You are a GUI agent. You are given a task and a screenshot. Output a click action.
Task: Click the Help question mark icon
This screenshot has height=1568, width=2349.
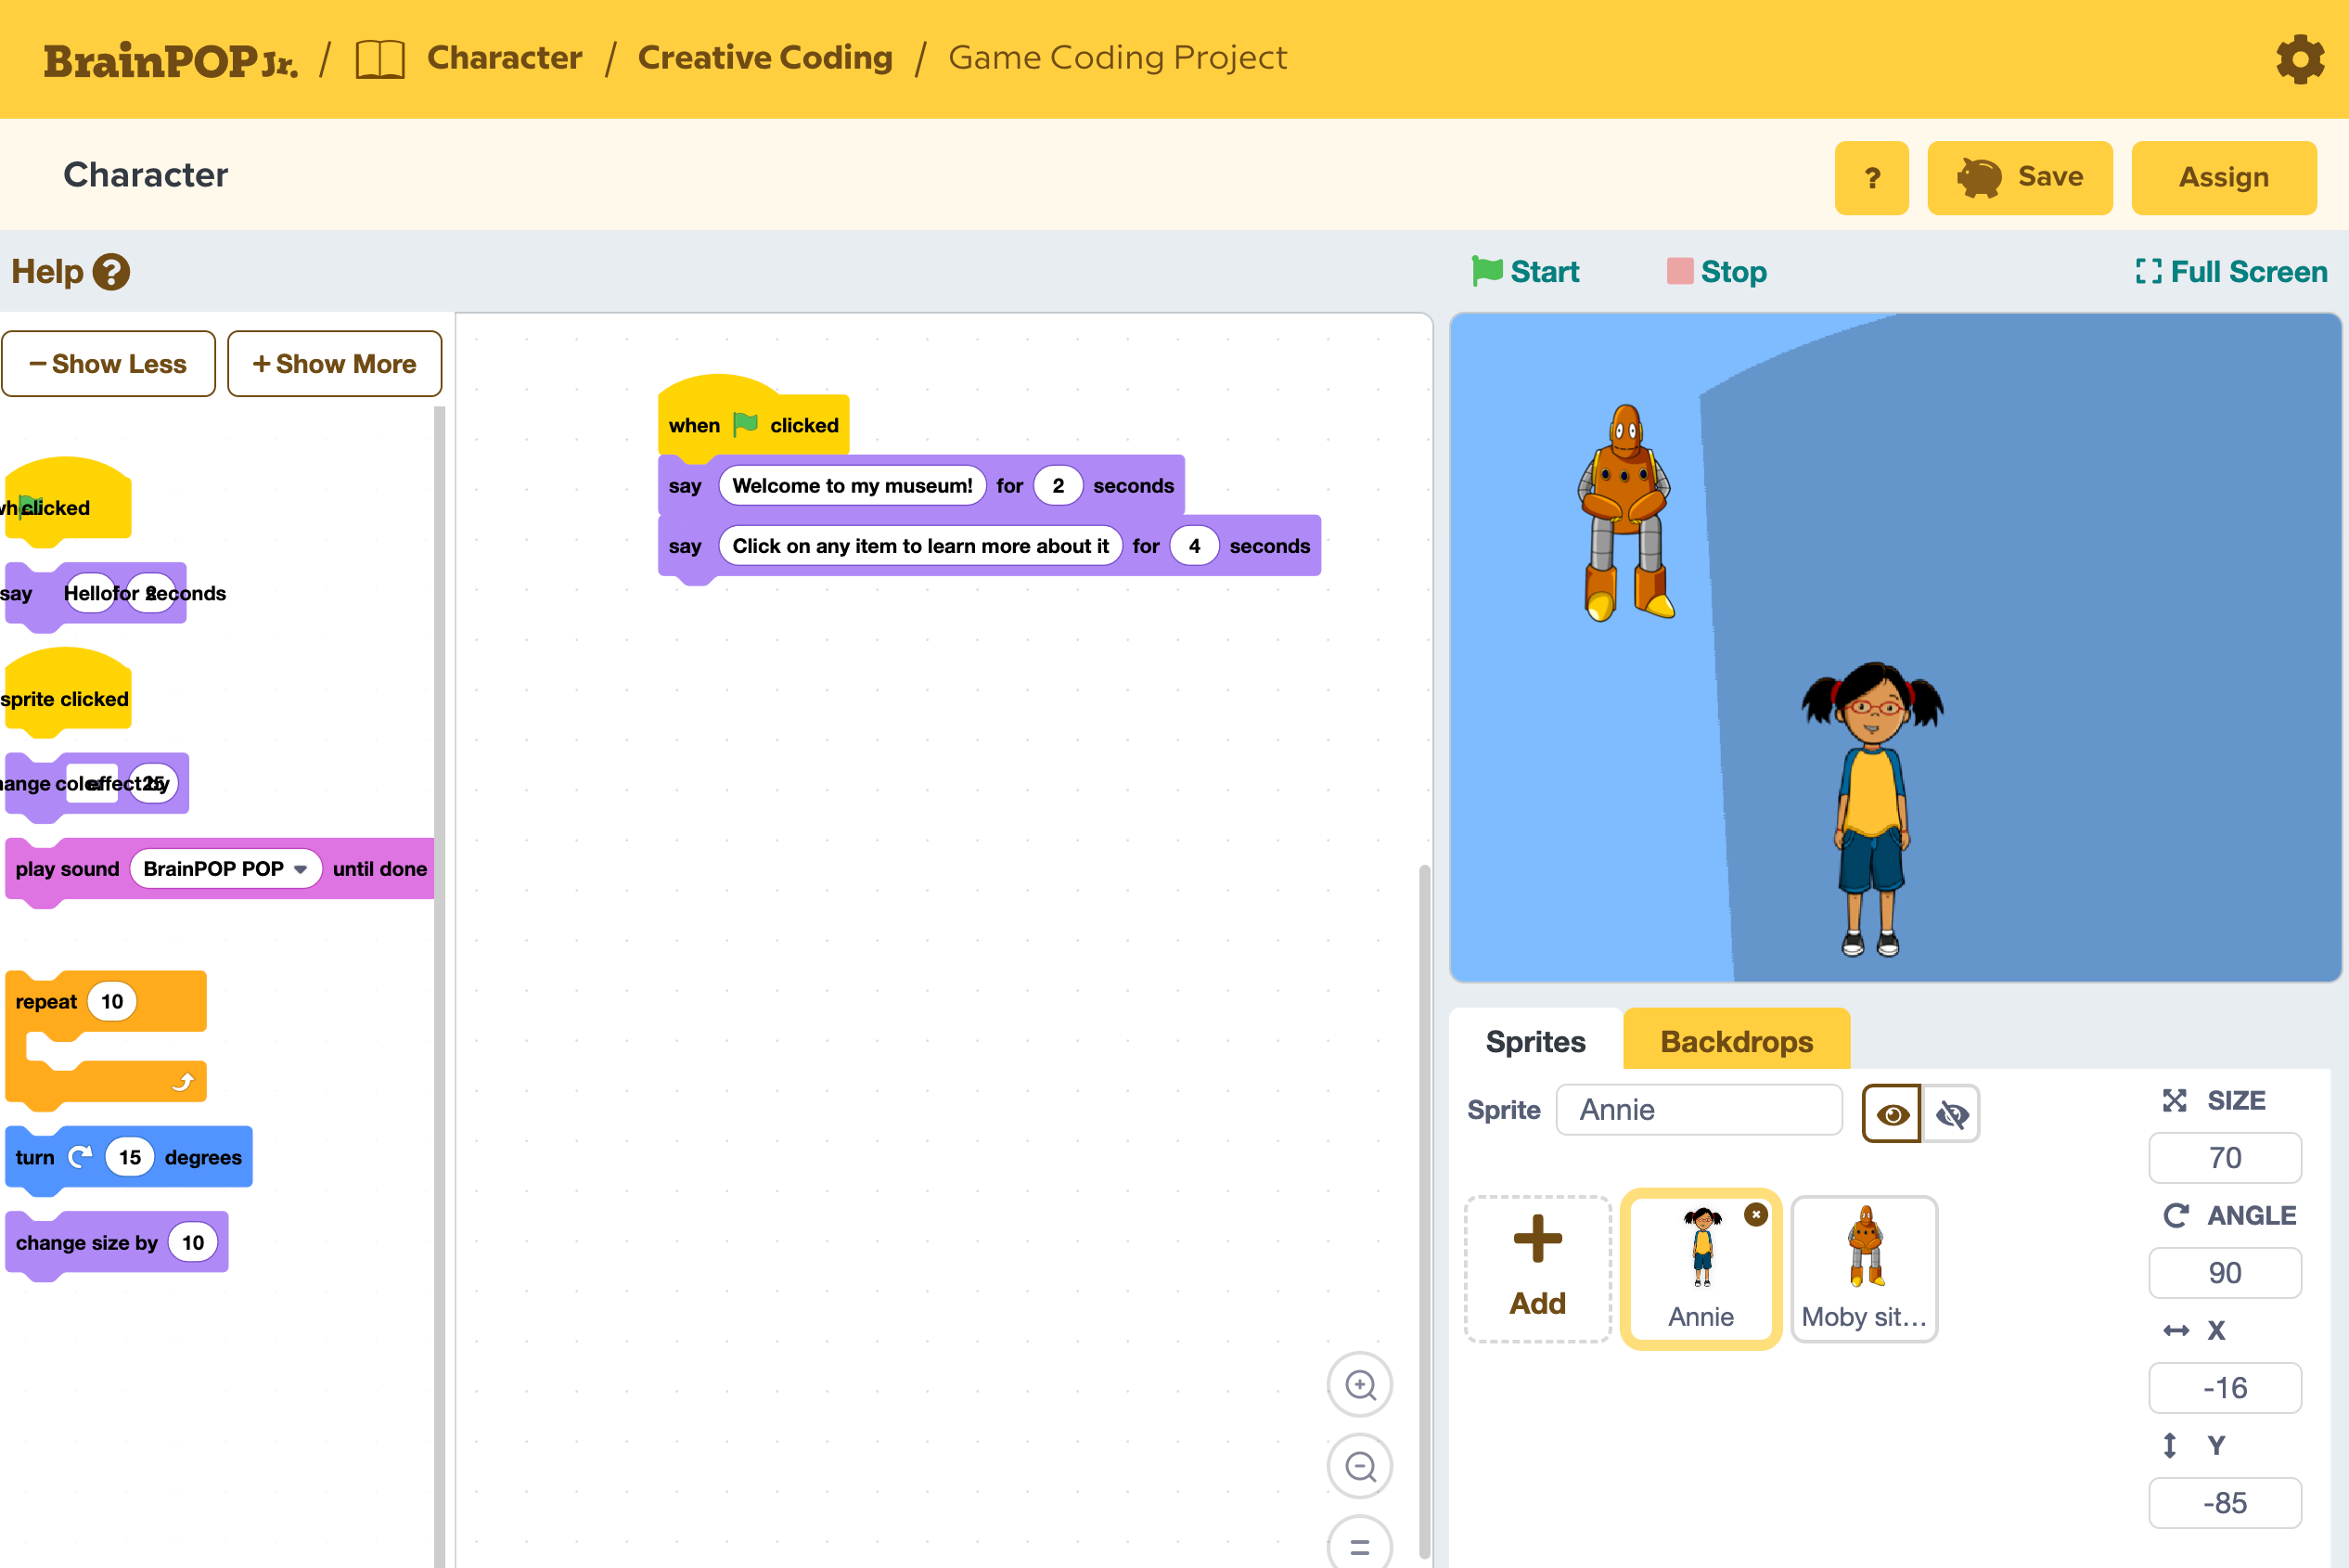pos(111,272)
